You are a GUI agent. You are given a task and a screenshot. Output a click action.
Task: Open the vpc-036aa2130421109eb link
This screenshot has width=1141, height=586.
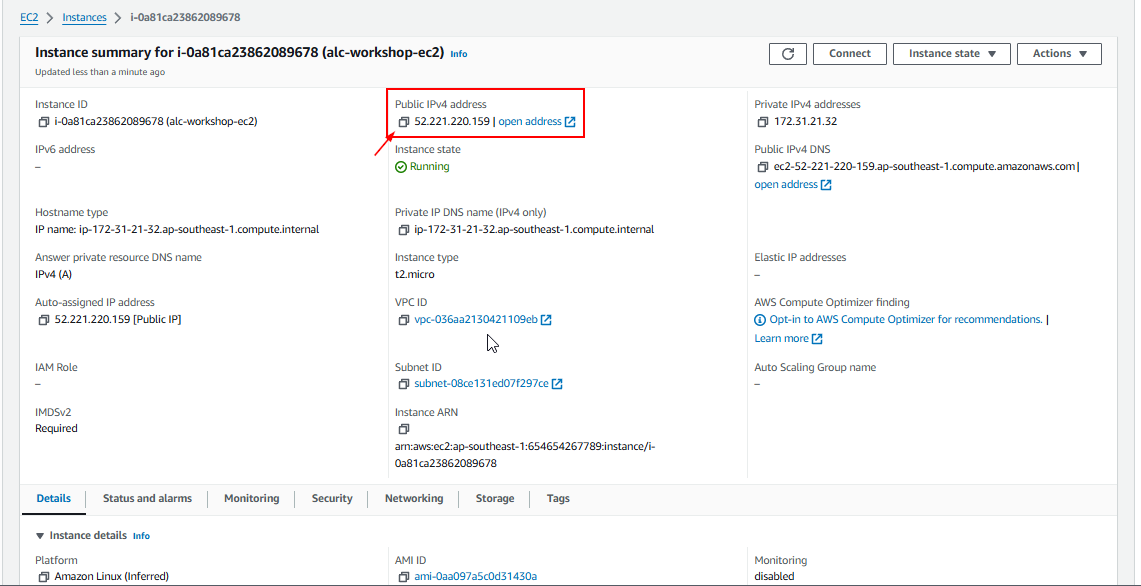(x=476, y=320)
